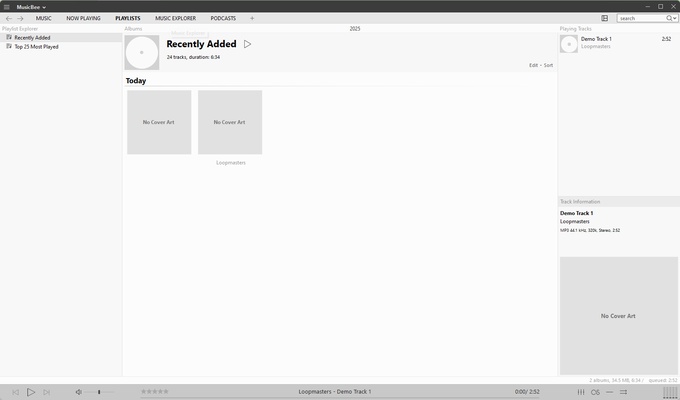Screen dimensions: 680x400
Task: Click the 2025 year header
Action: (x=355, y=29)
